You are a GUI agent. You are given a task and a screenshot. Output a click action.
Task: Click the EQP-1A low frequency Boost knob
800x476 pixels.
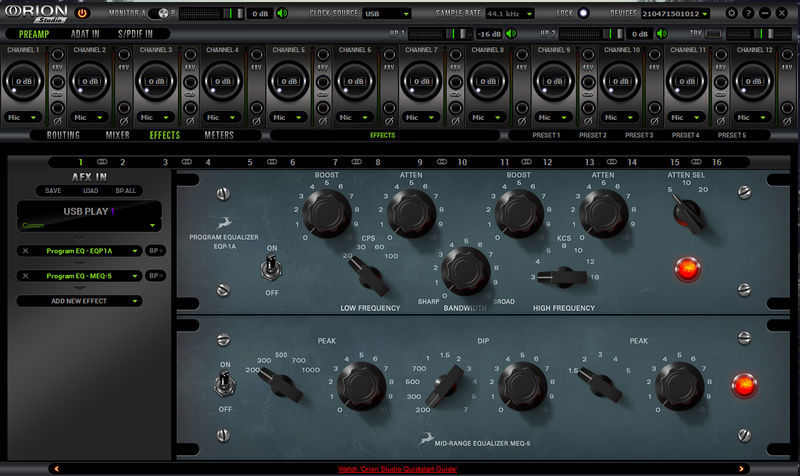(x=327, y=213)
